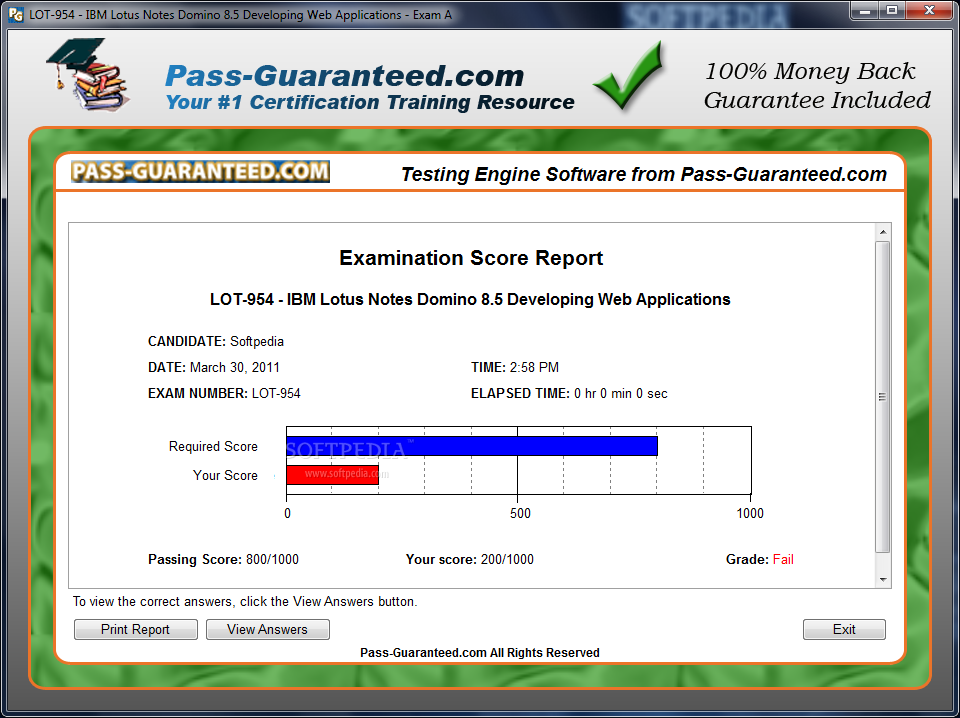Click the red 'Fail' grade

pyautogui.click(x=783, y=559)
